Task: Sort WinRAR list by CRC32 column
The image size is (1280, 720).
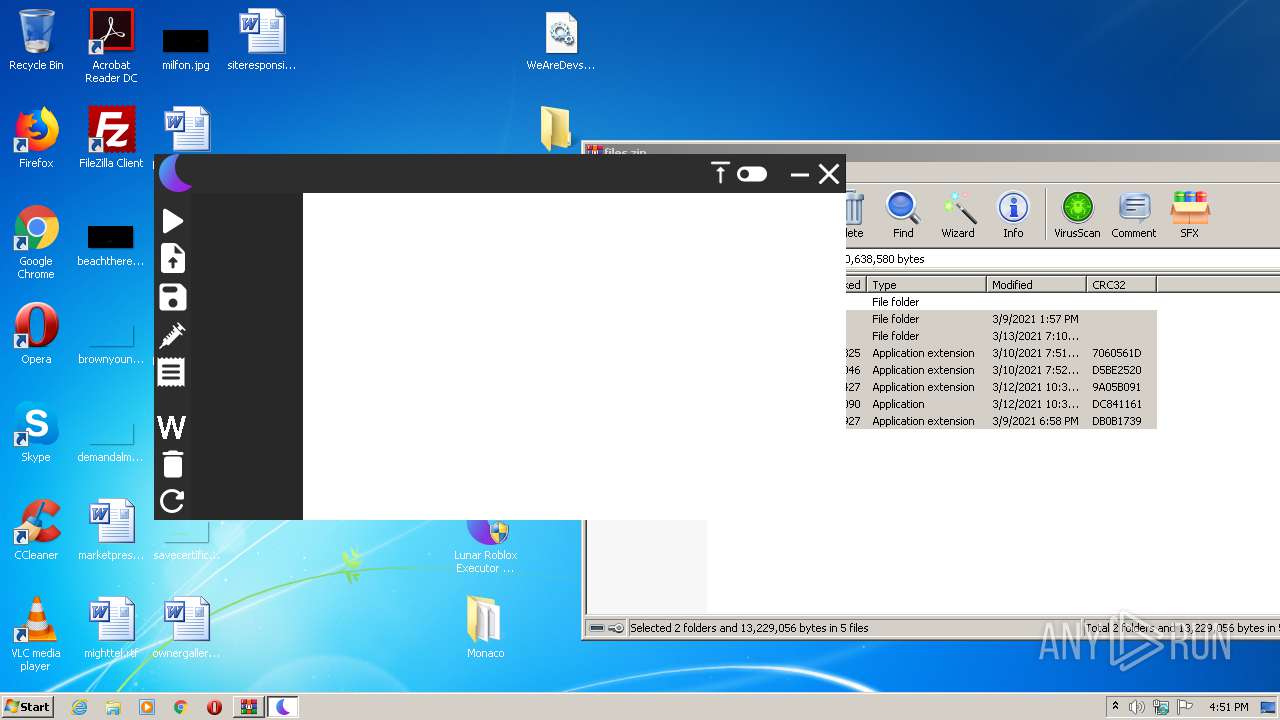Action: pyautogui.click(x=1121, y=285)
